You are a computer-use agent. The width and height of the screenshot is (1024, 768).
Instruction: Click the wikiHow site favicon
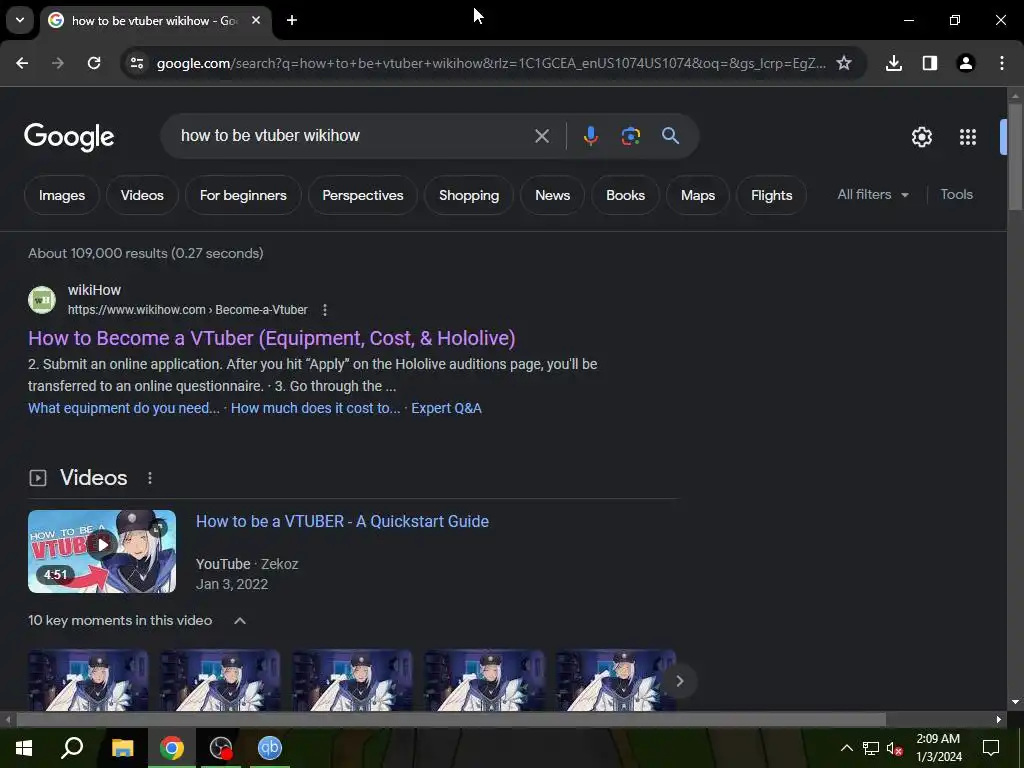coord(42,300)
